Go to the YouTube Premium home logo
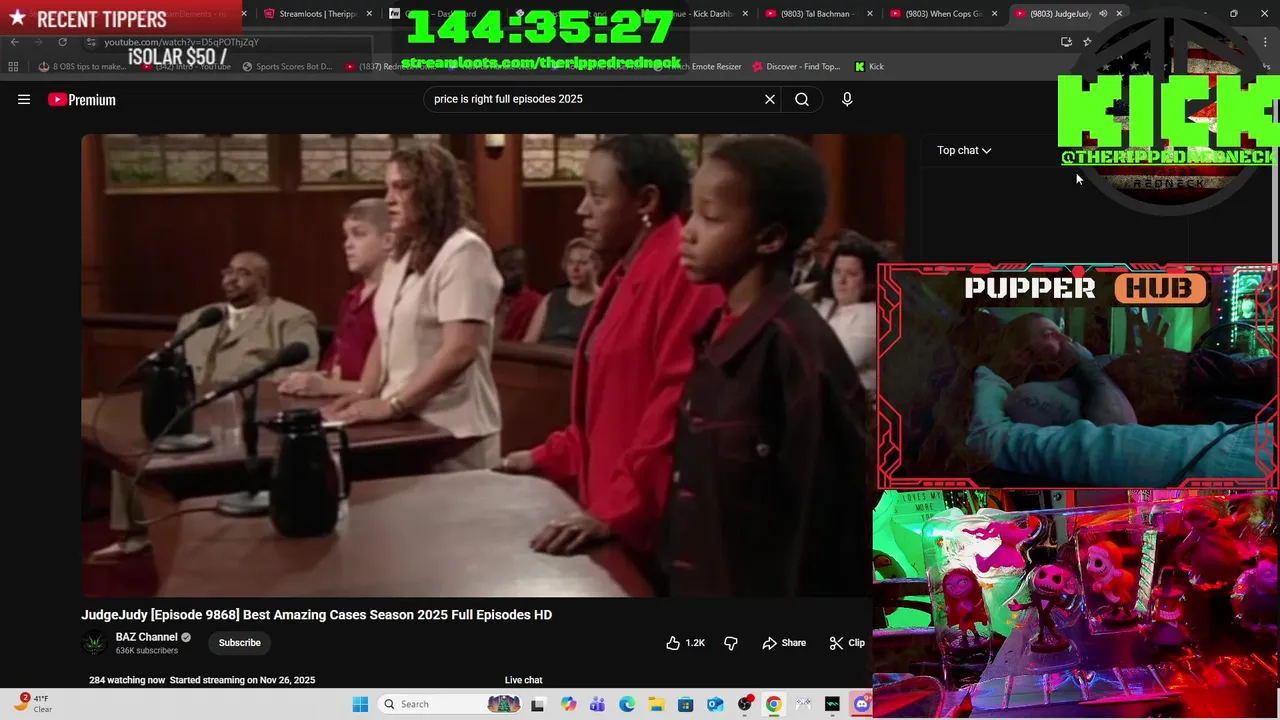Image resolution: width=1280 pixels, height=720 pixels. point(82,99)
